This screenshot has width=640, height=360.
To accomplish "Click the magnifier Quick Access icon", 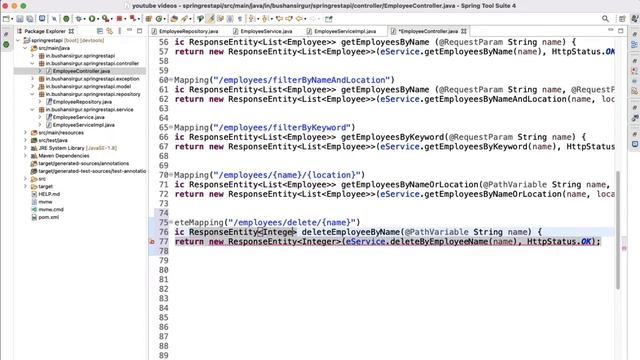I will point(605,19).
